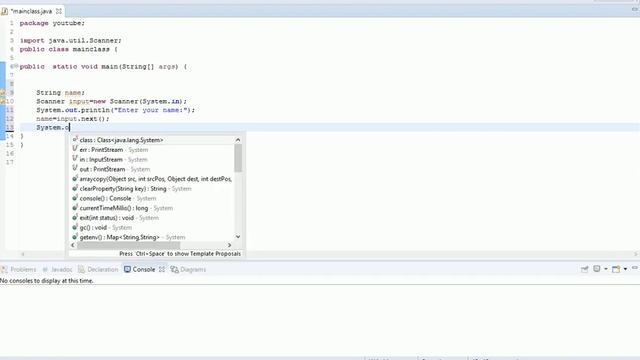
Task: Click the method icon beside exit(int status)
Action: [75, 218]
